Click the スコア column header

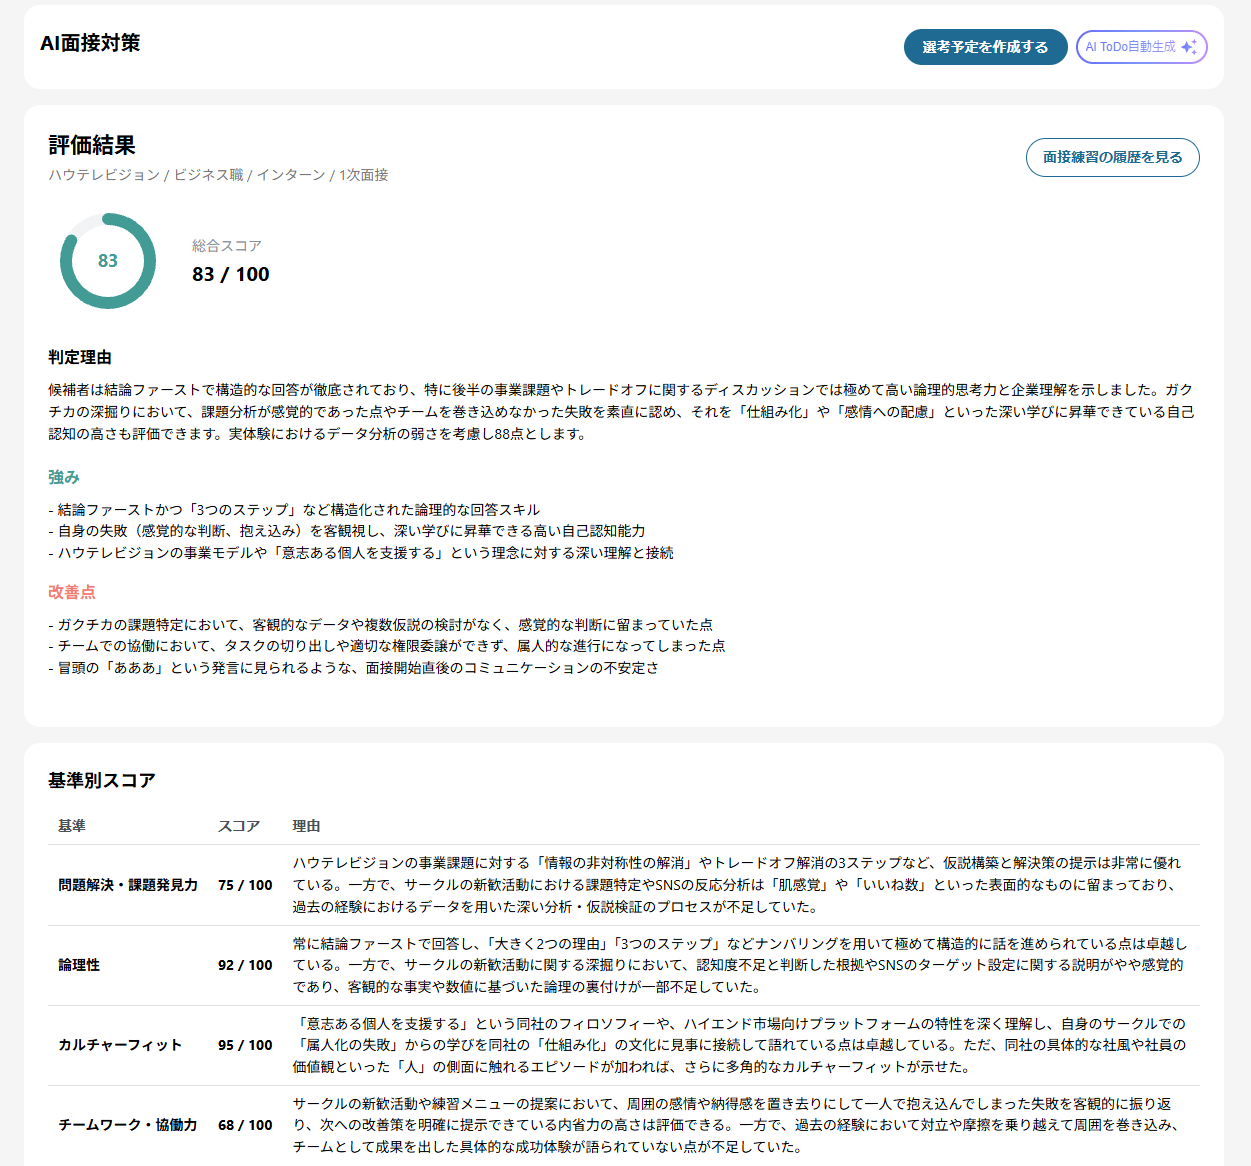239,826
